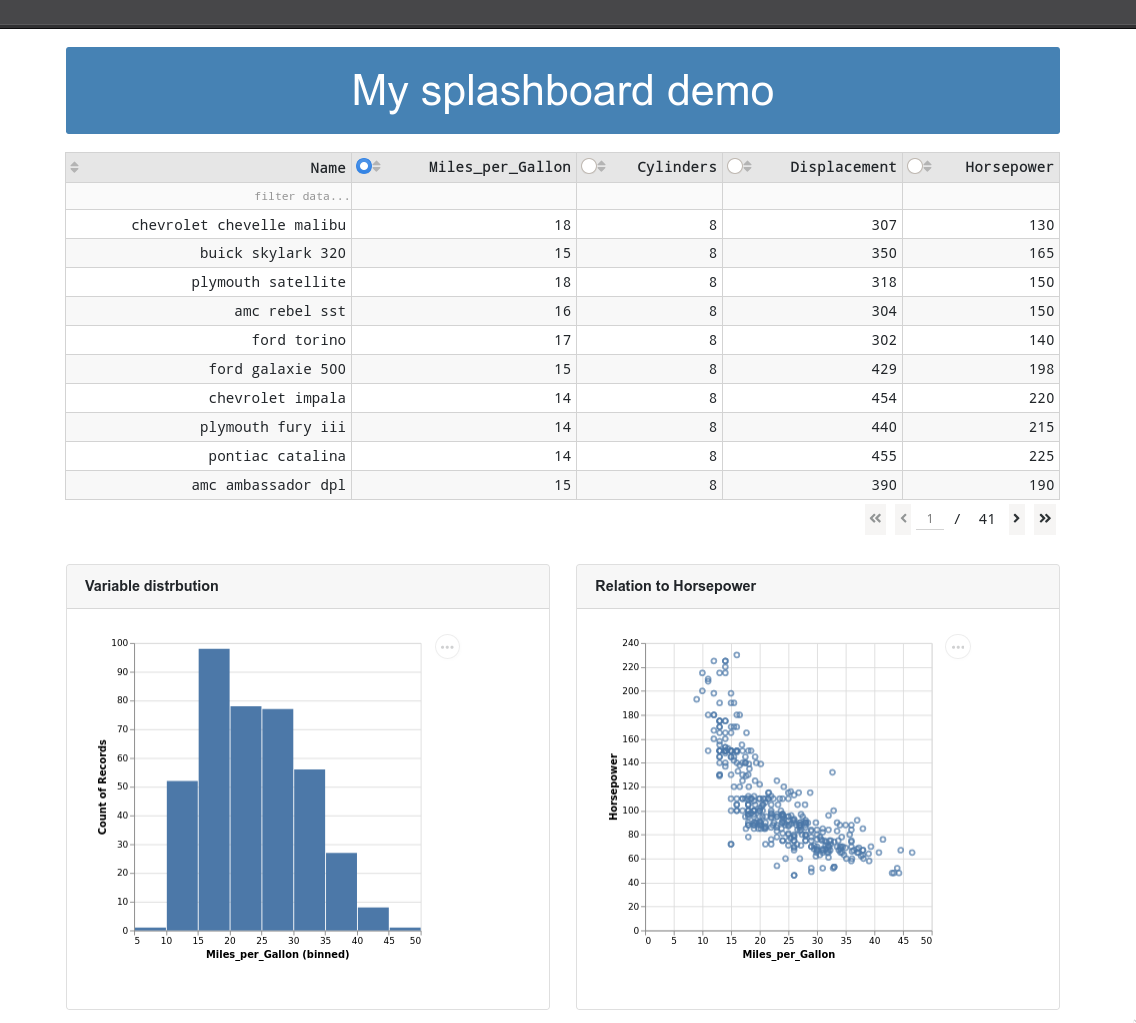Viewport: 1136px width, 1023px height.
Task: Open the scatter plot actions menu
Action: pyautogui.click(x=958, y=647)
